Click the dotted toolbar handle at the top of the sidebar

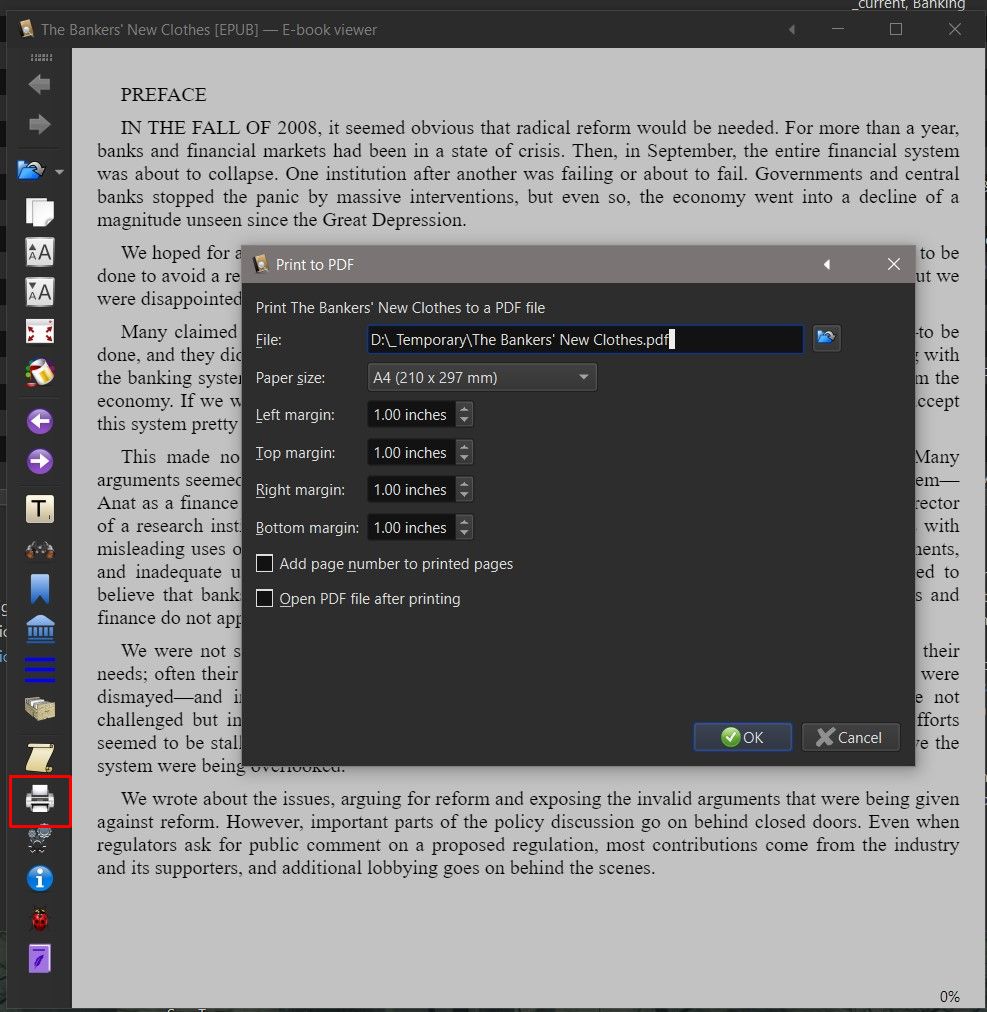click(x=41, y=57)
